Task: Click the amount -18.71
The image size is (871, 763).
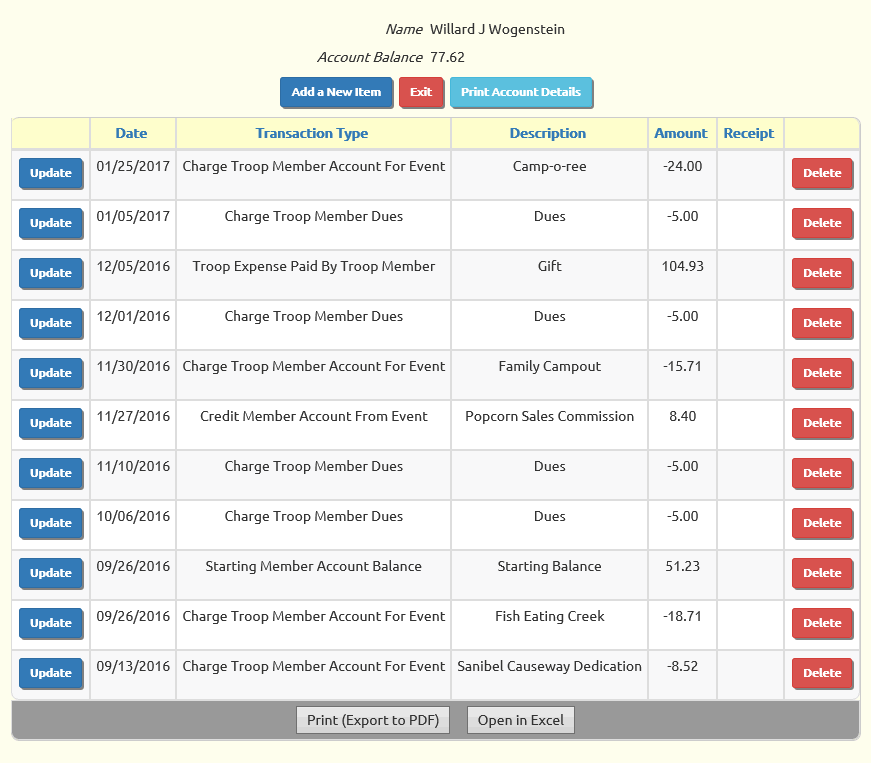Action: pyautogui.click(x=682, y=616)
